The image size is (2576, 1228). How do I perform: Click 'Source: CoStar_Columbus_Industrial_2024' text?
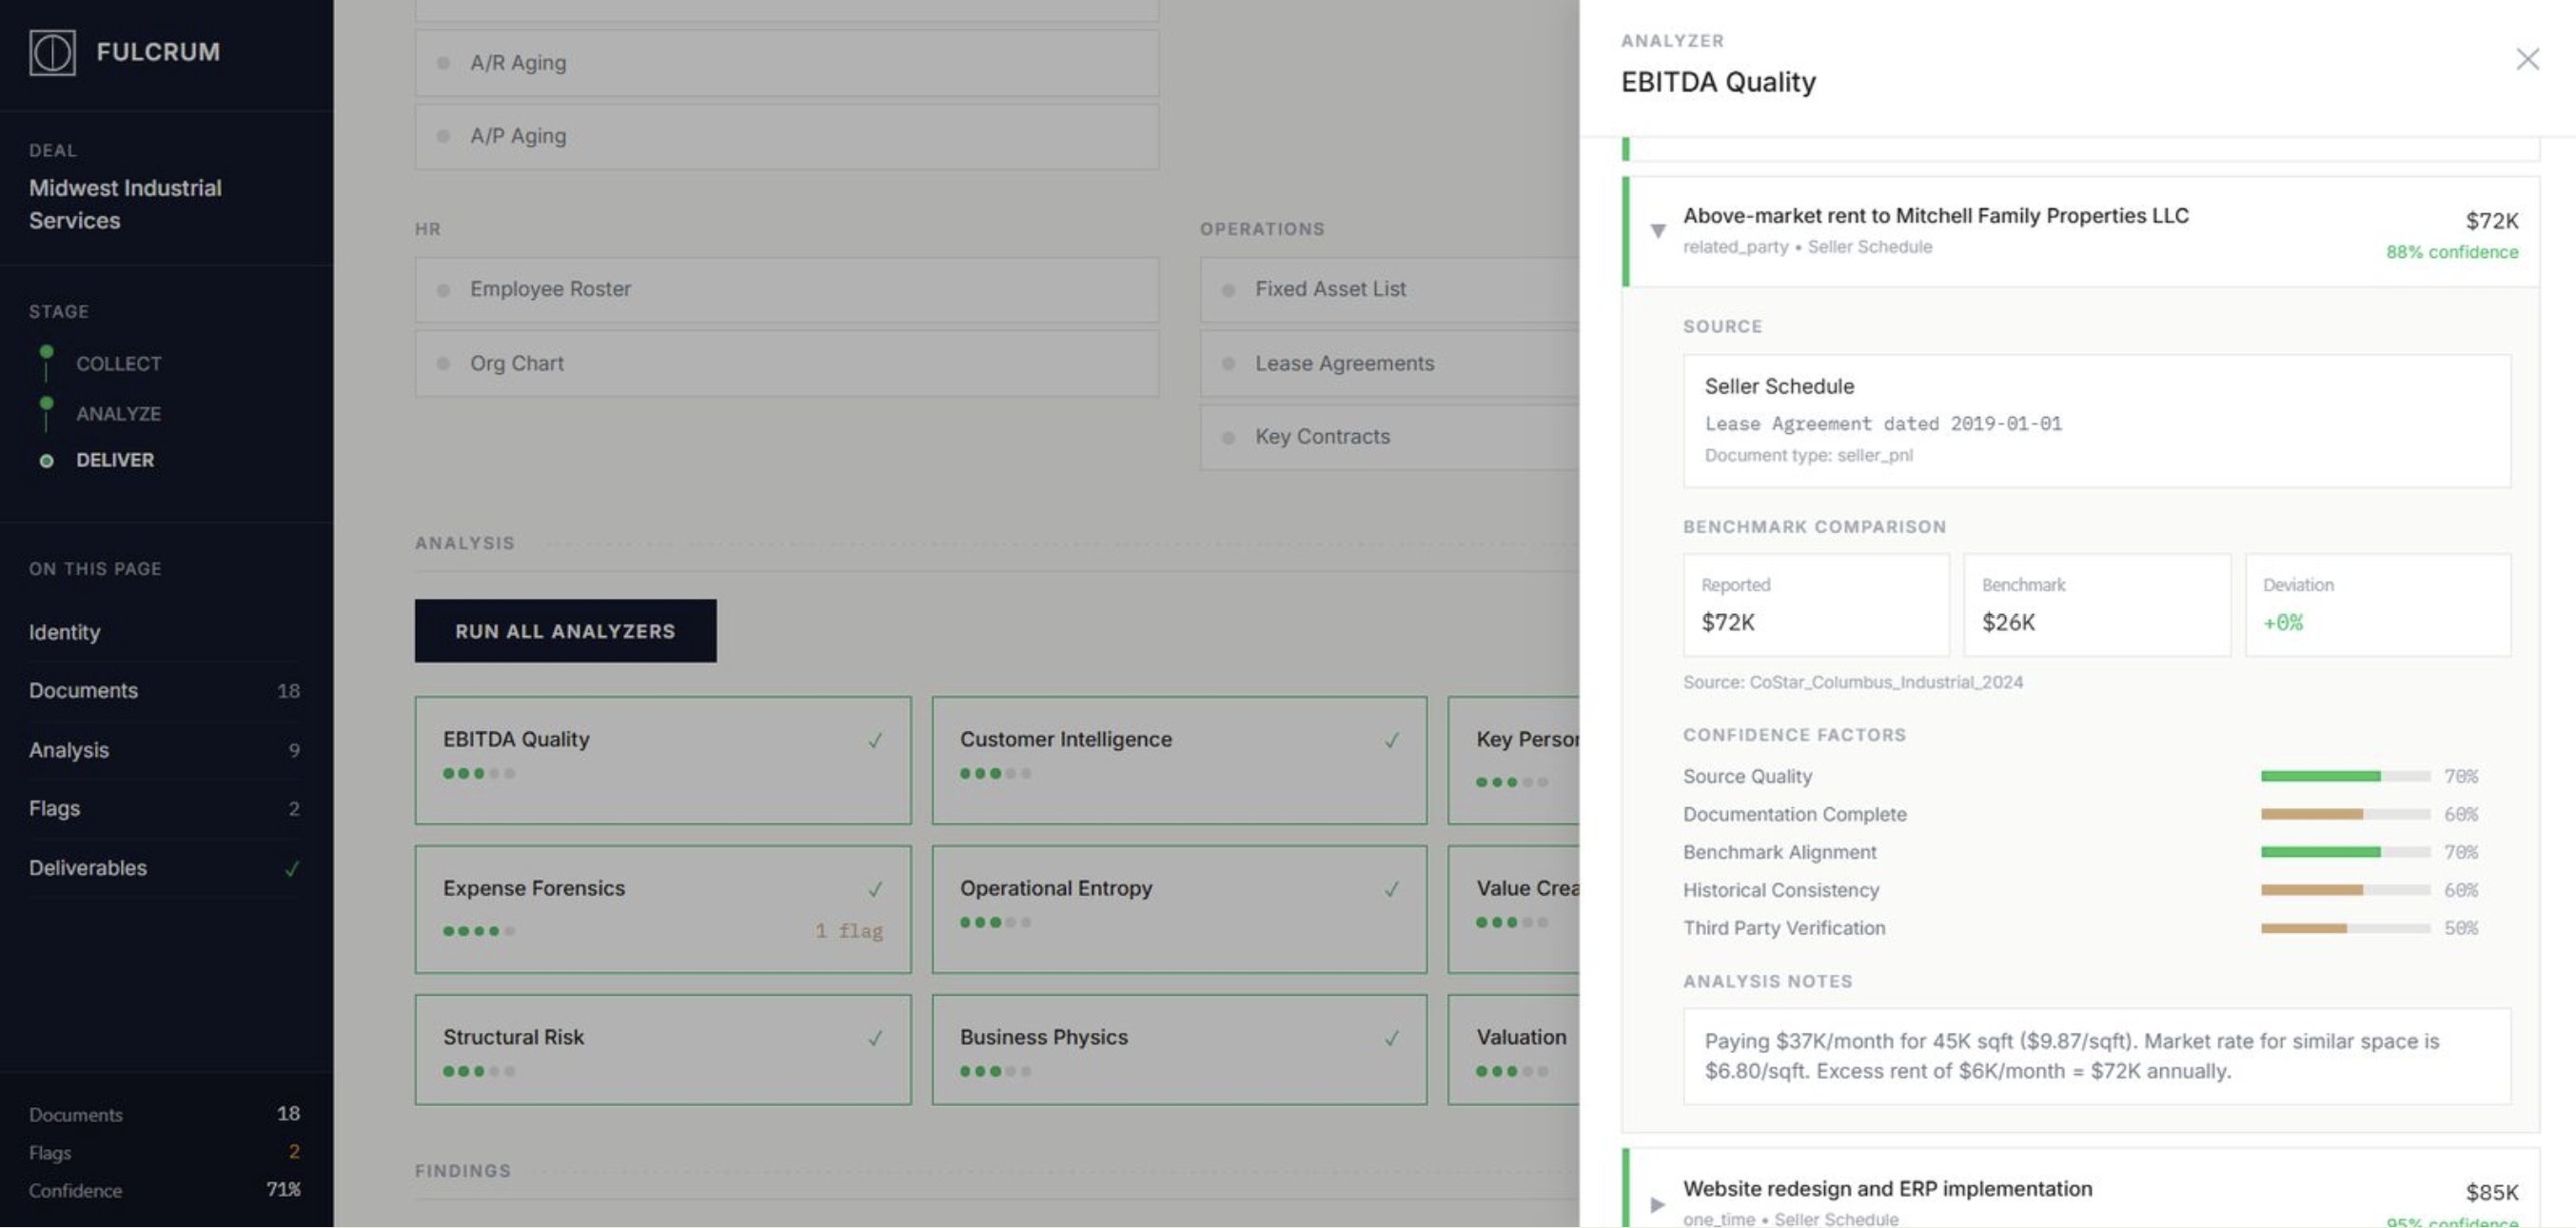point(1852,682)
